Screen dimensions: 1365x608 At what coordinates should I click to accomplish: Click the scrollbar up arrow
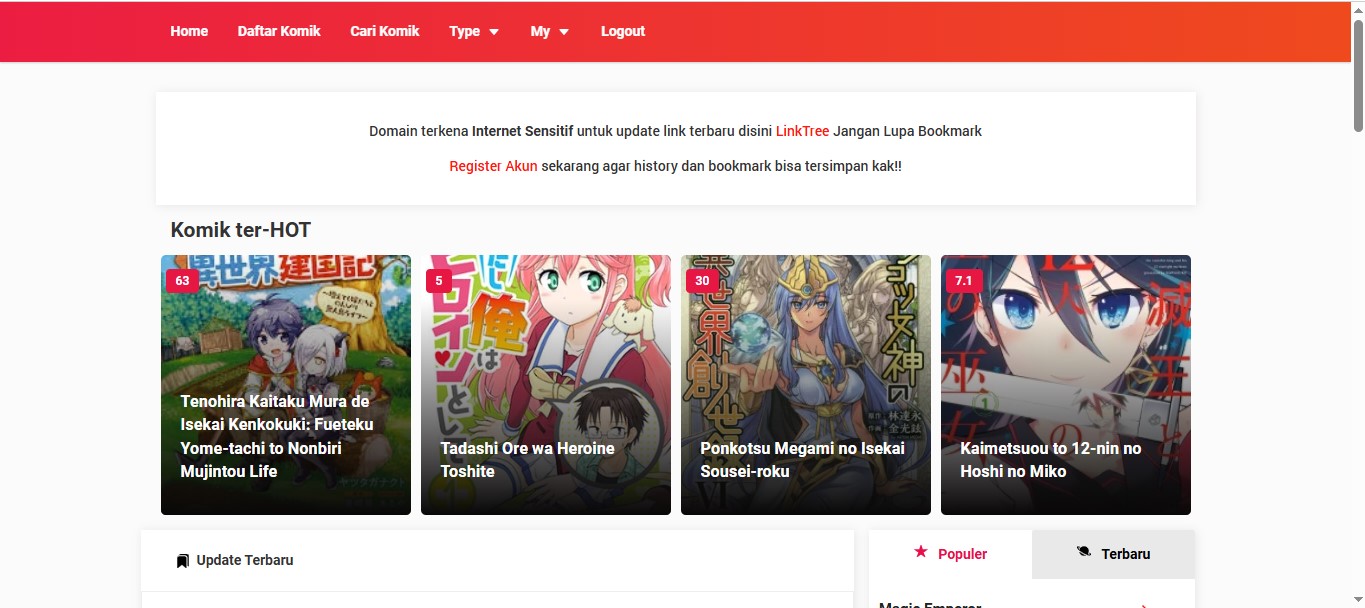coord(1357,9)
